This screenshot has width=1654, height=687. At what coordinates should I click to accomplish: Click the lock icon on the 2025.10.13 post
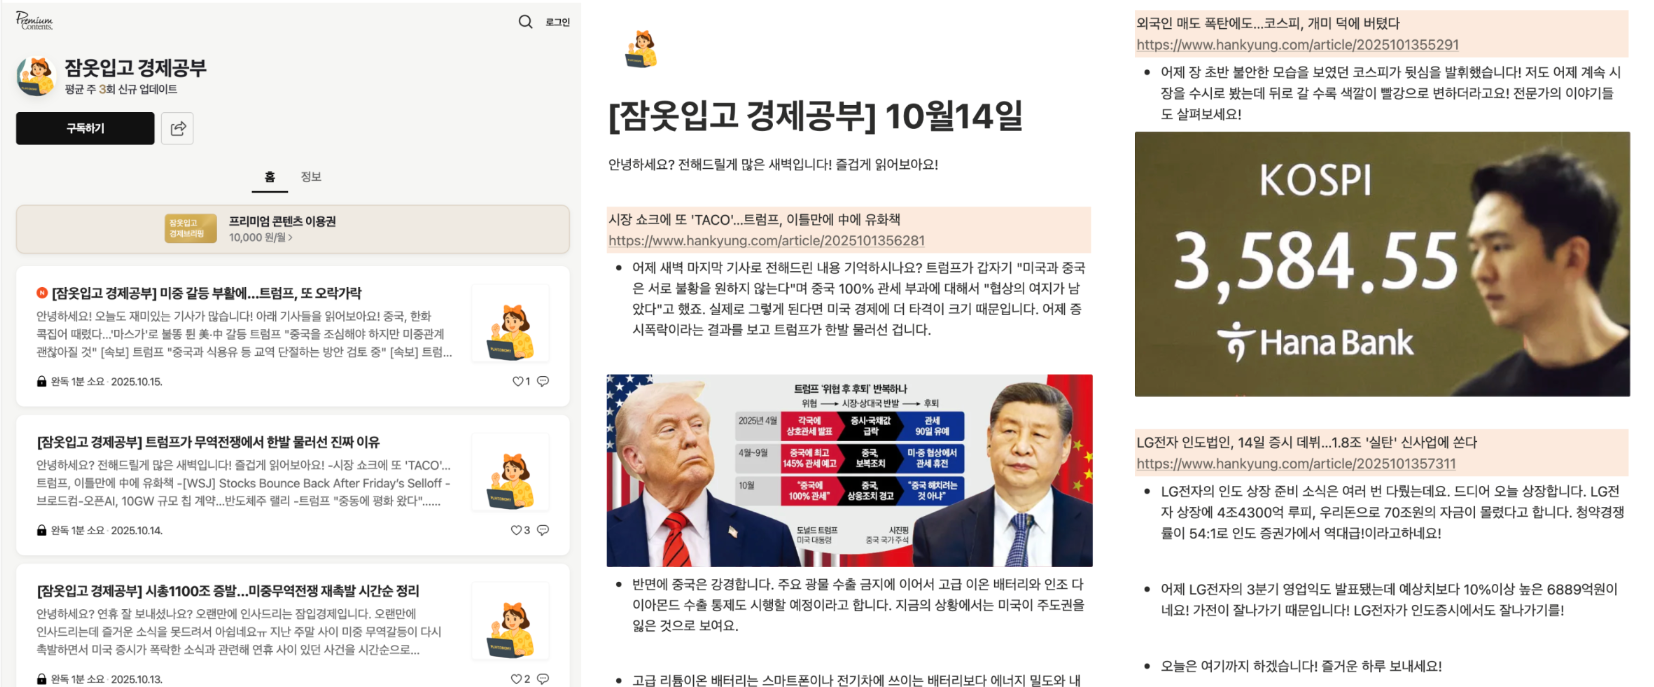42,679
